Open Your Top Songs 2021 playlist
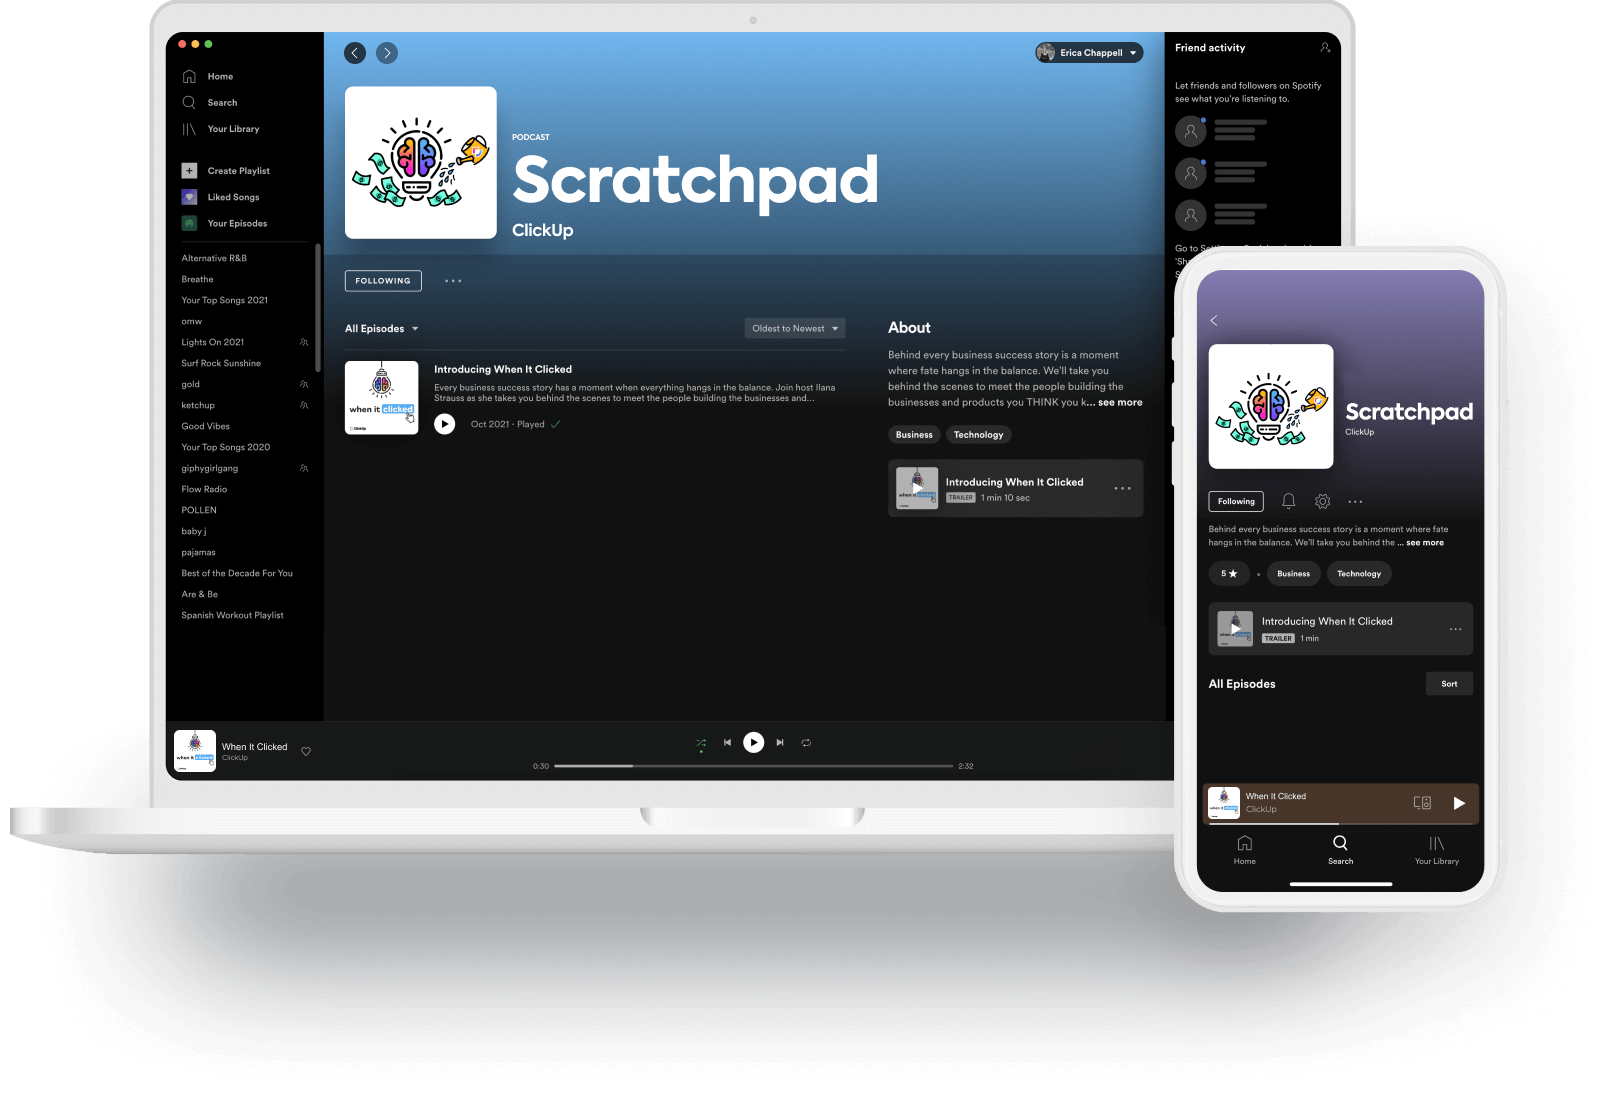 click(x=224, y=300)
